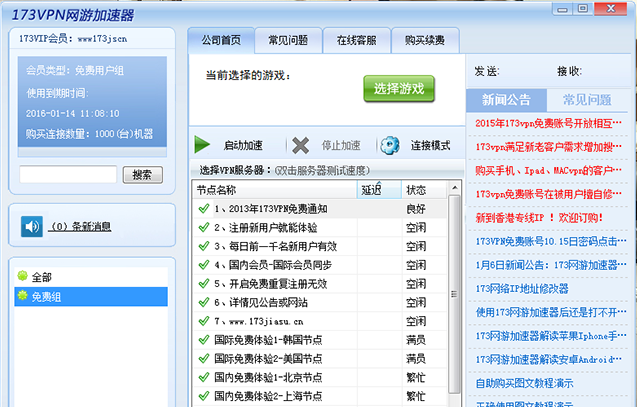Open news 使用173网游加速器后还是打不开

point(551,312)
